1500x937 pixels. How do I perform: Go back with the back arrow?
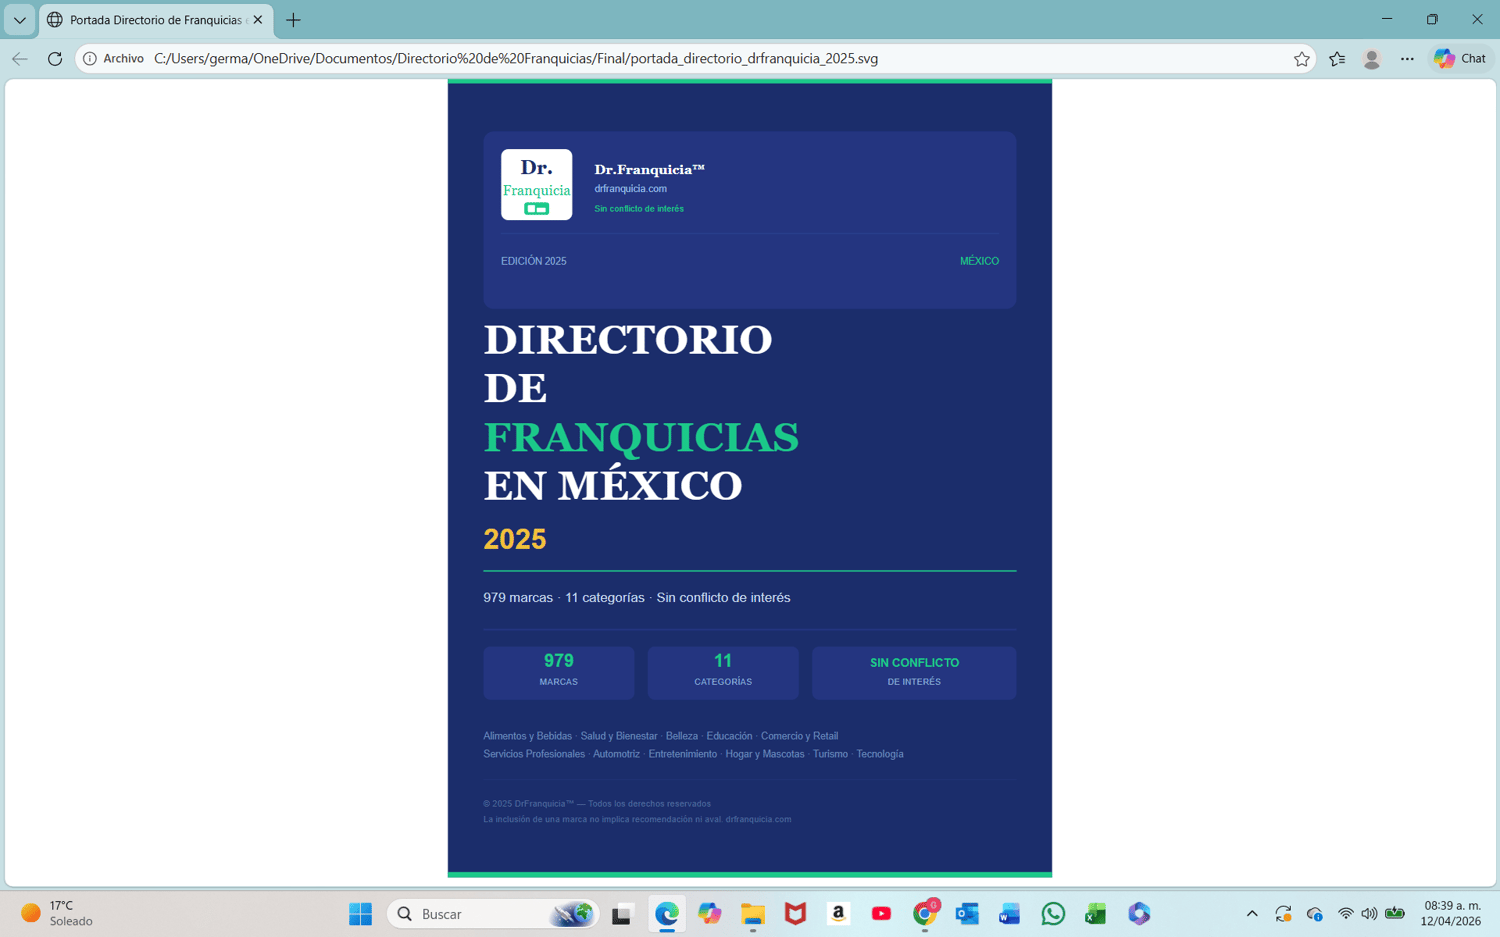click(x=20, y=59)
